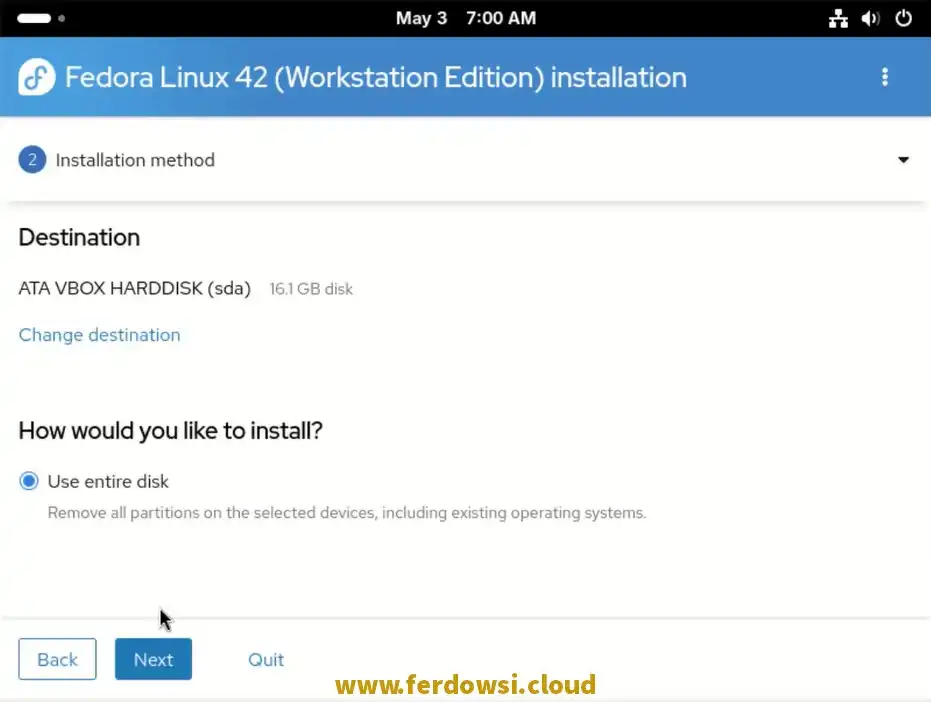931x702 pixels.
Task: Open the Activities workspace indicator
Action: click(41, 18)
